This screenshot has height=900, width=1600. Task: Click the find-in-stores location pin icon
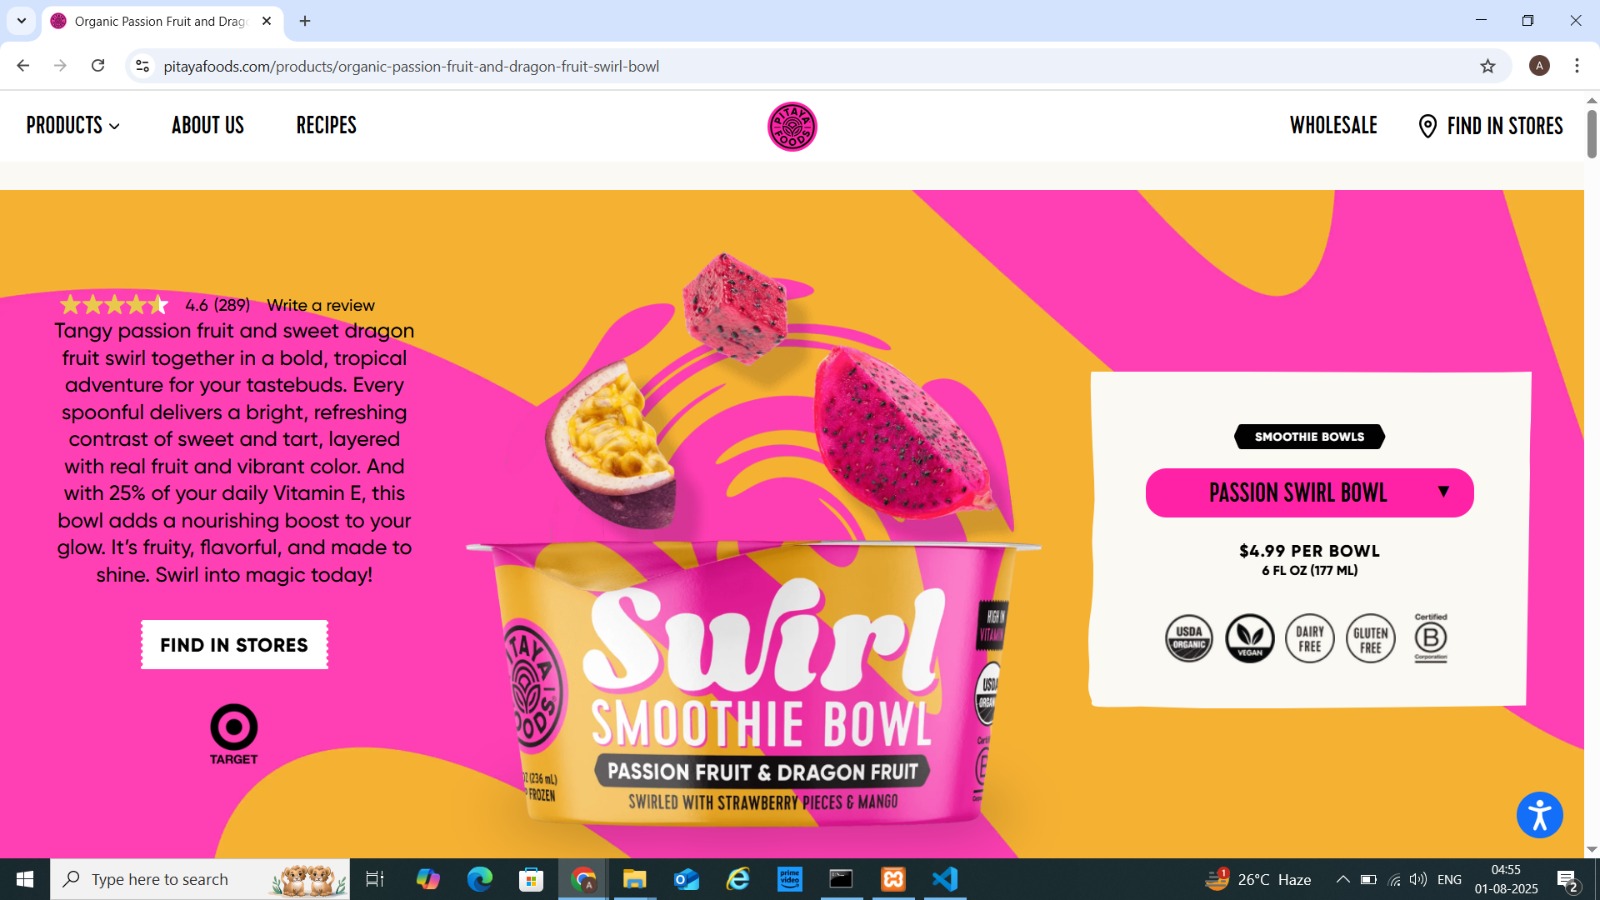tap(1427, 127)
